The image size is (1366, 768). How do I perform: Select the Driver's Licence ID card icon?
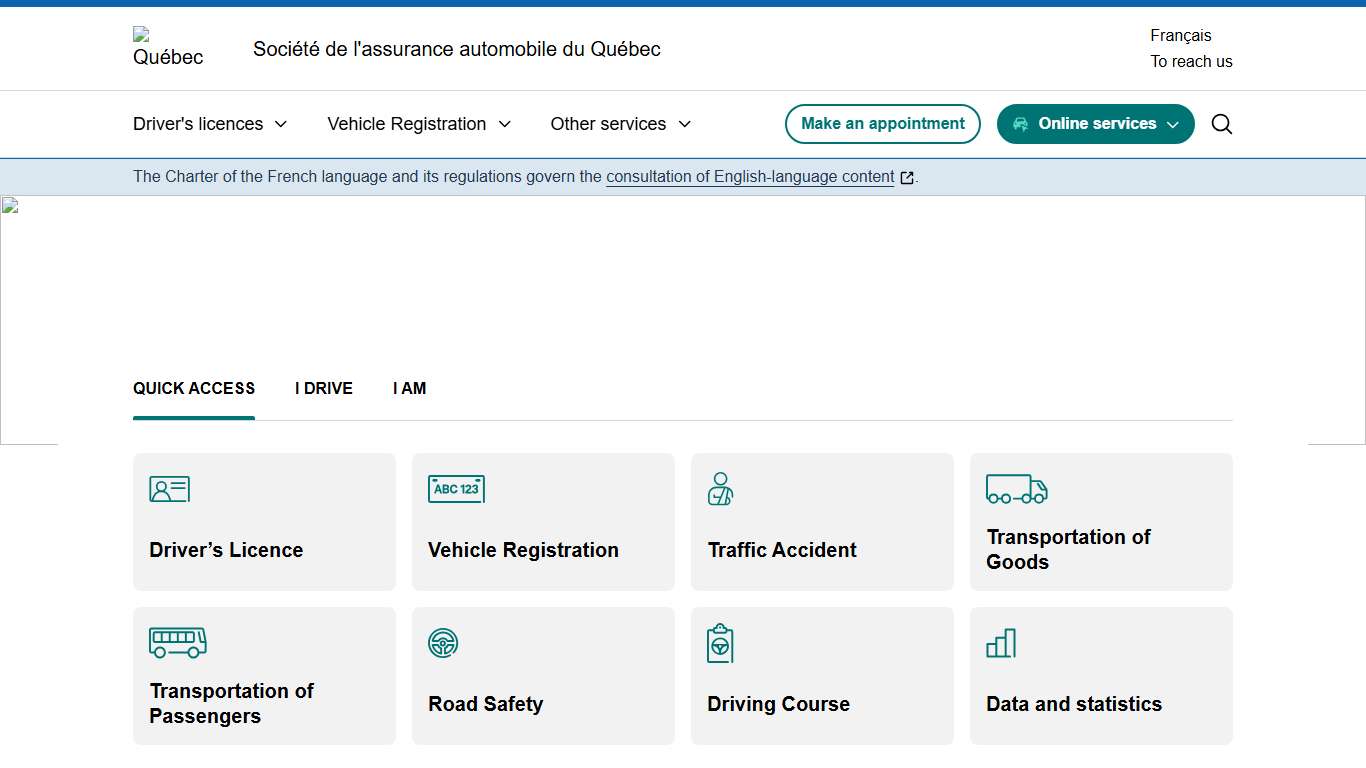coord(169,489)
